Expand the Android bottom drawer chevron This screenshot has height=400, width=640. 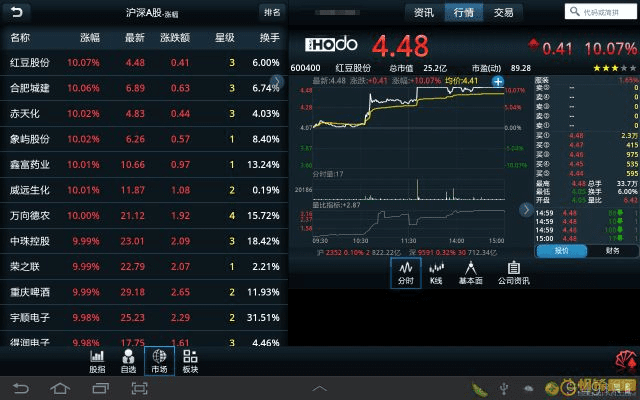point(320,387)
